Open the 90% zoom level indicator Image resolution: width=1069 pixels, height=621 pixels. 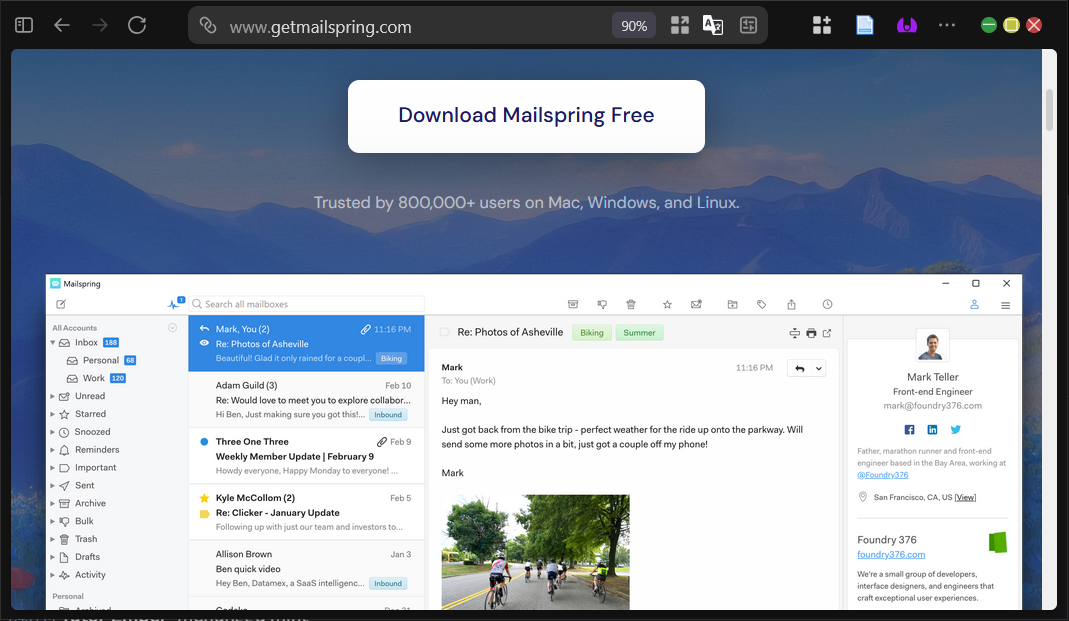pyautogui.click(x=634, y=26)
